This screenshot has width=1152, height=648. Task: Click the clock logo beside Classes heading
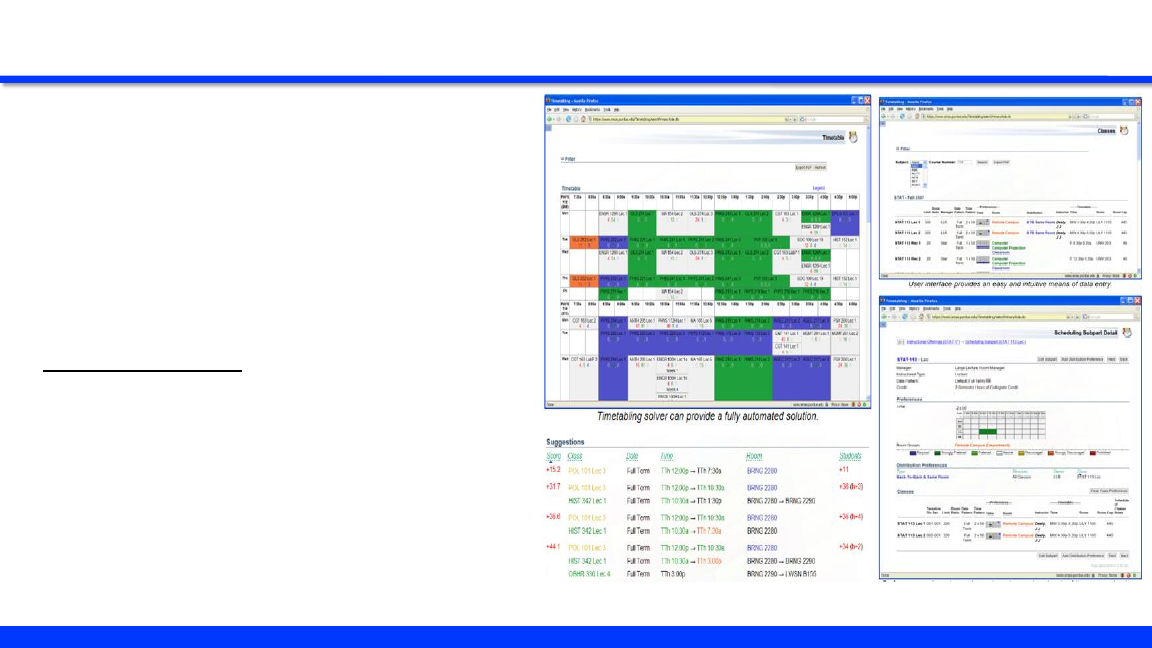pos(1123,130)
